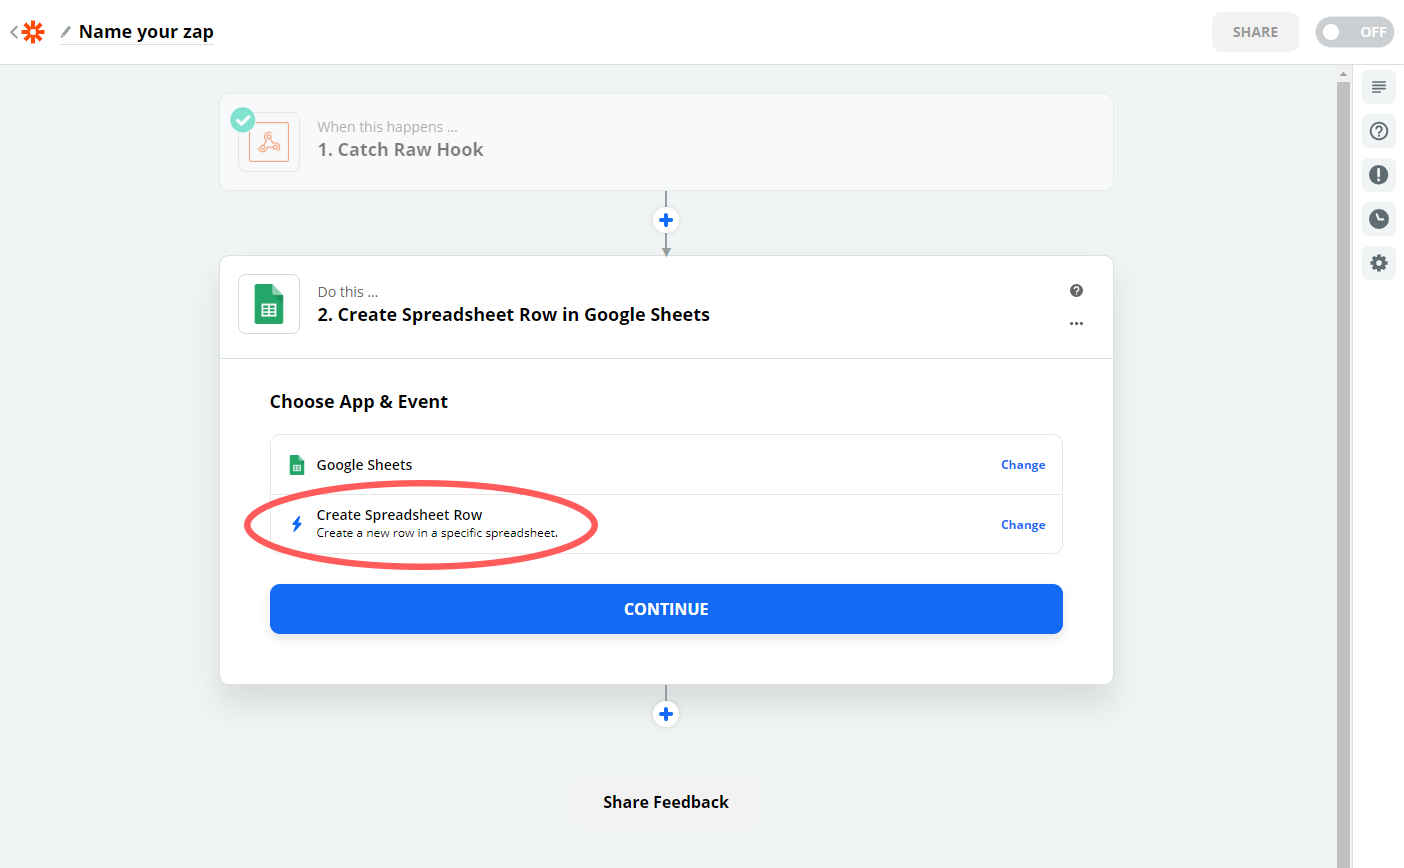
Task: Click the webhook icon on the Catch Raw Hook step
Action: (x=268, y=141)
